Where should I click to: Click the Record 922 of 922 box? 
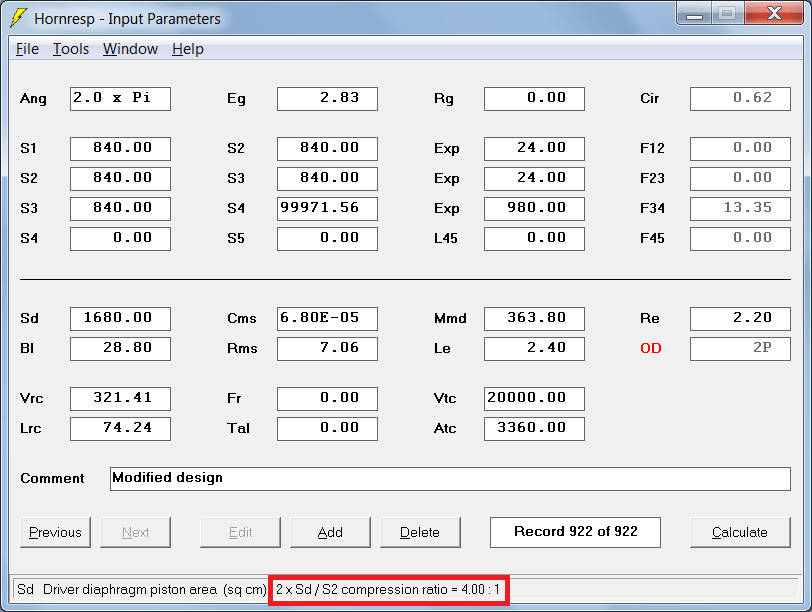[575, 532]
